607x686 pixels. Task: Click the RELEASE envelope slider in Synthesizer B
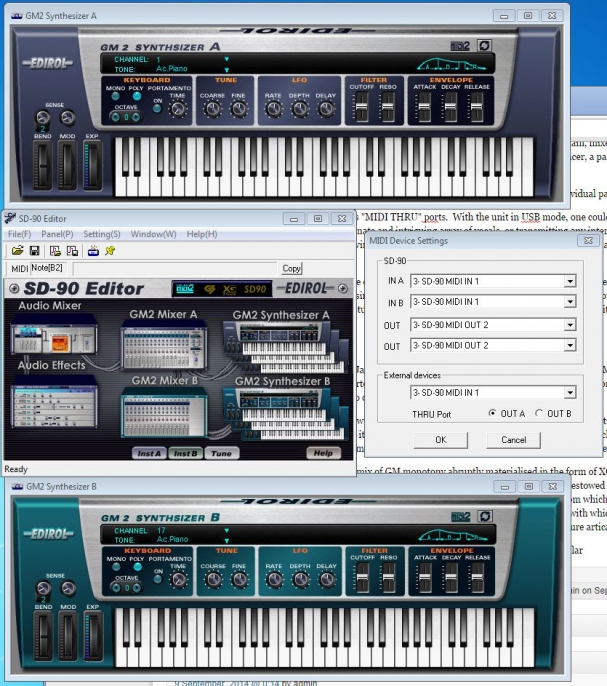coord(477,577)
